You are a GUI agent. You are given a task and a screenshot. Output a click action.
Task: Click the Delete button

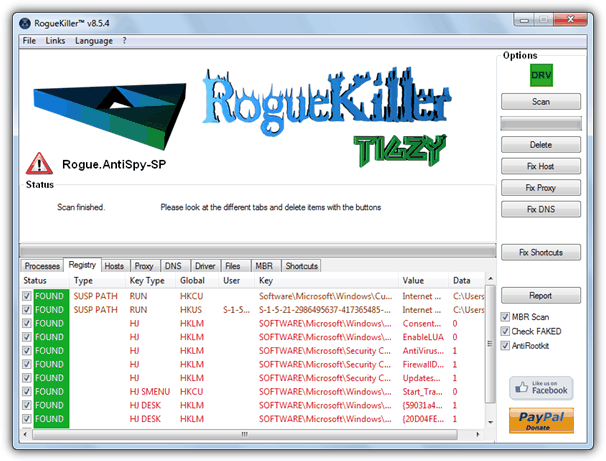pyautogui.click(x=541, y=145)
